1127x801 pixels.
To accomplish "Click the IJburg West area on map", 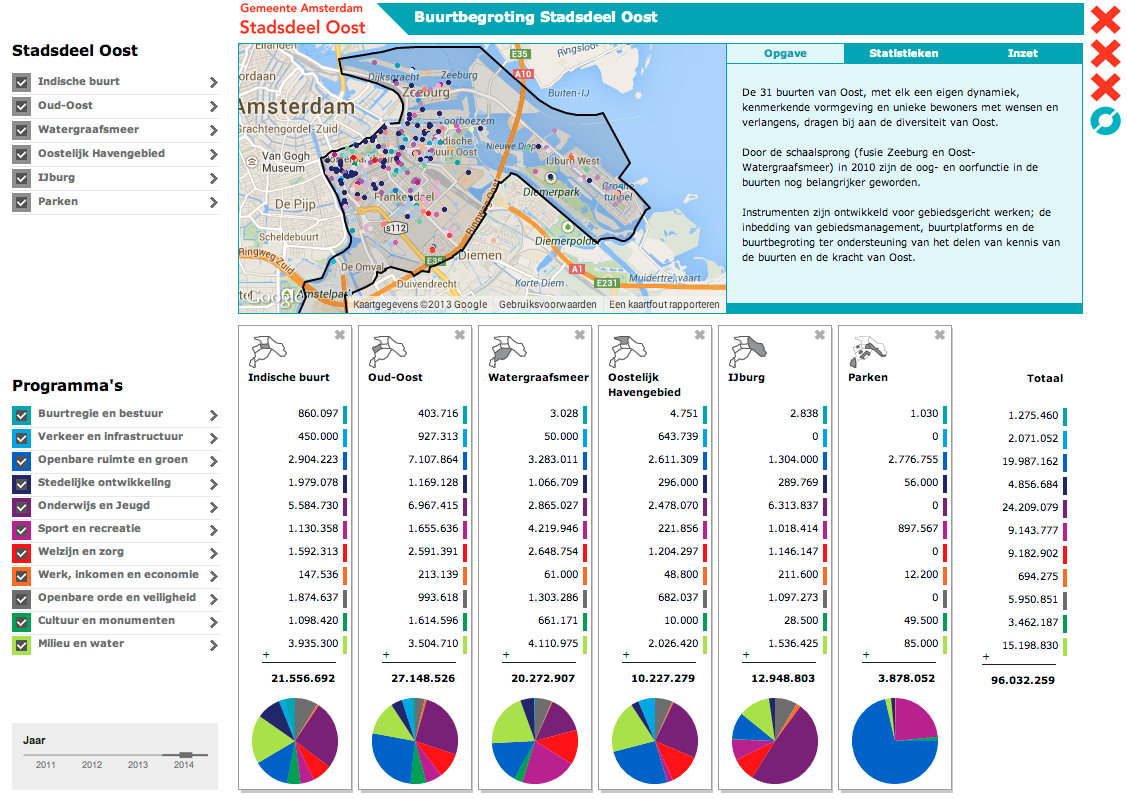I will click(x=572, y=161).
